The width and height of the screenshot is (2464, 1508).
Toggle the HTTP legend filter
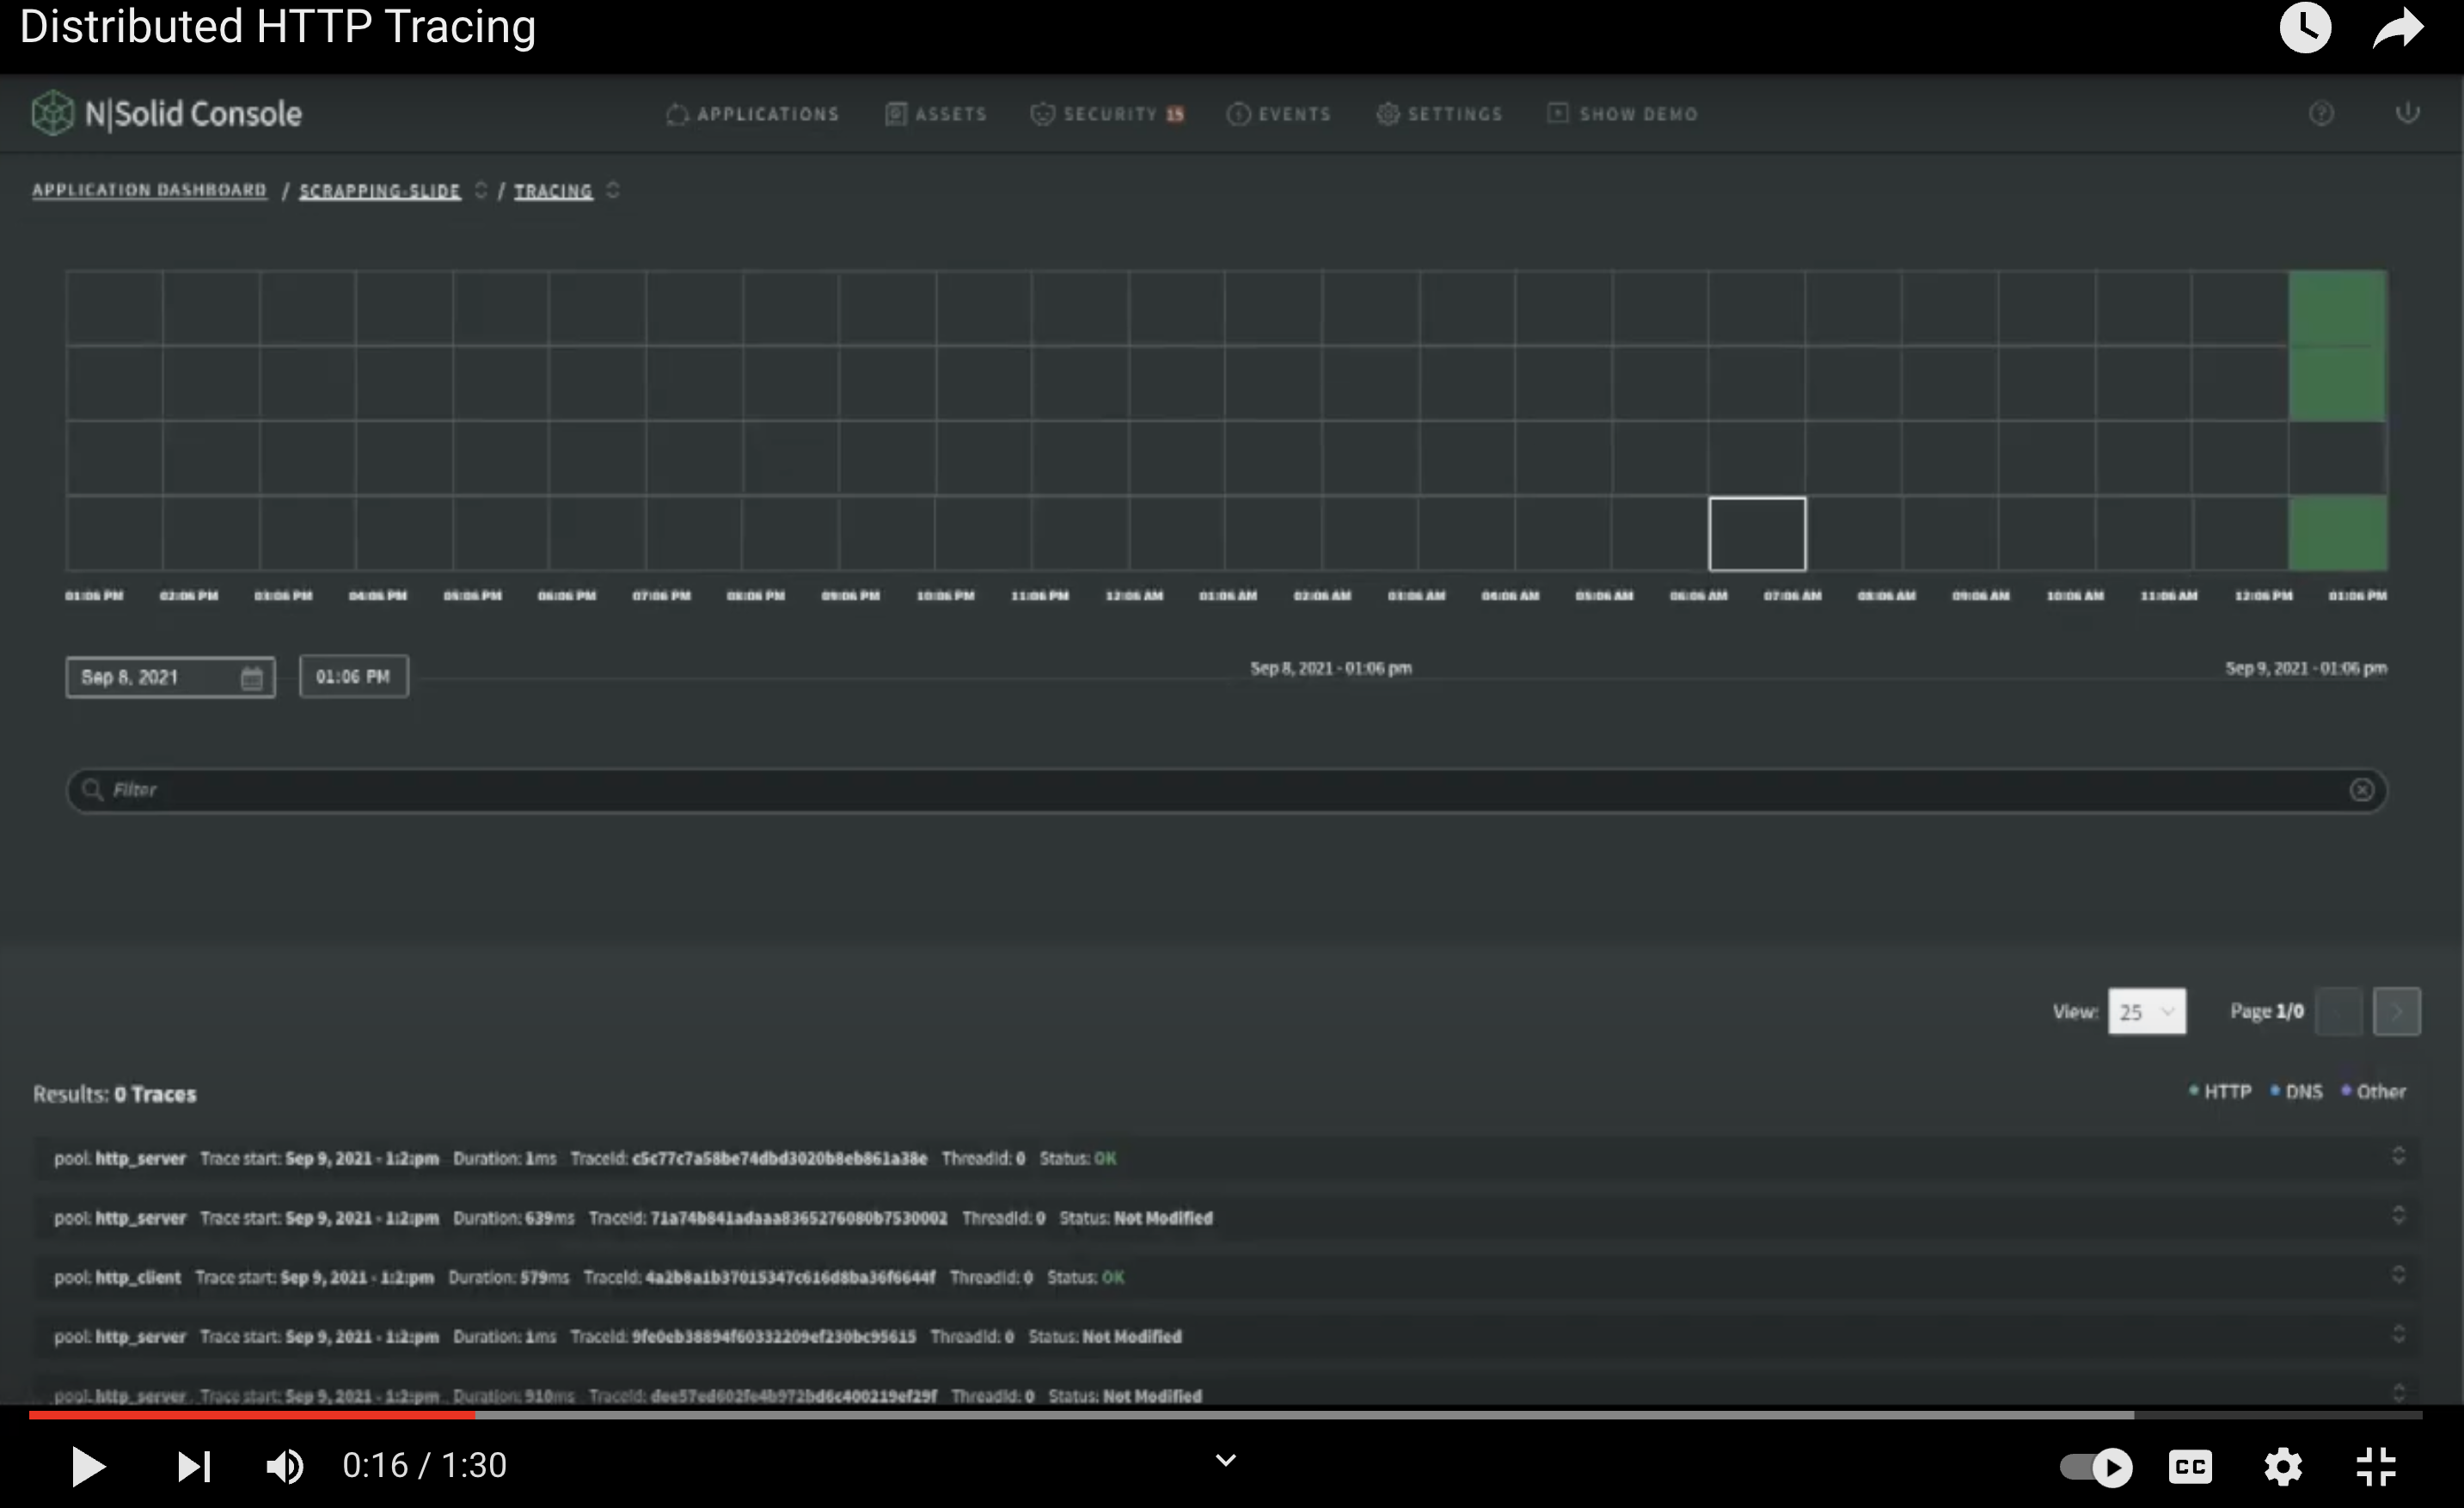pos(2221,1092)
